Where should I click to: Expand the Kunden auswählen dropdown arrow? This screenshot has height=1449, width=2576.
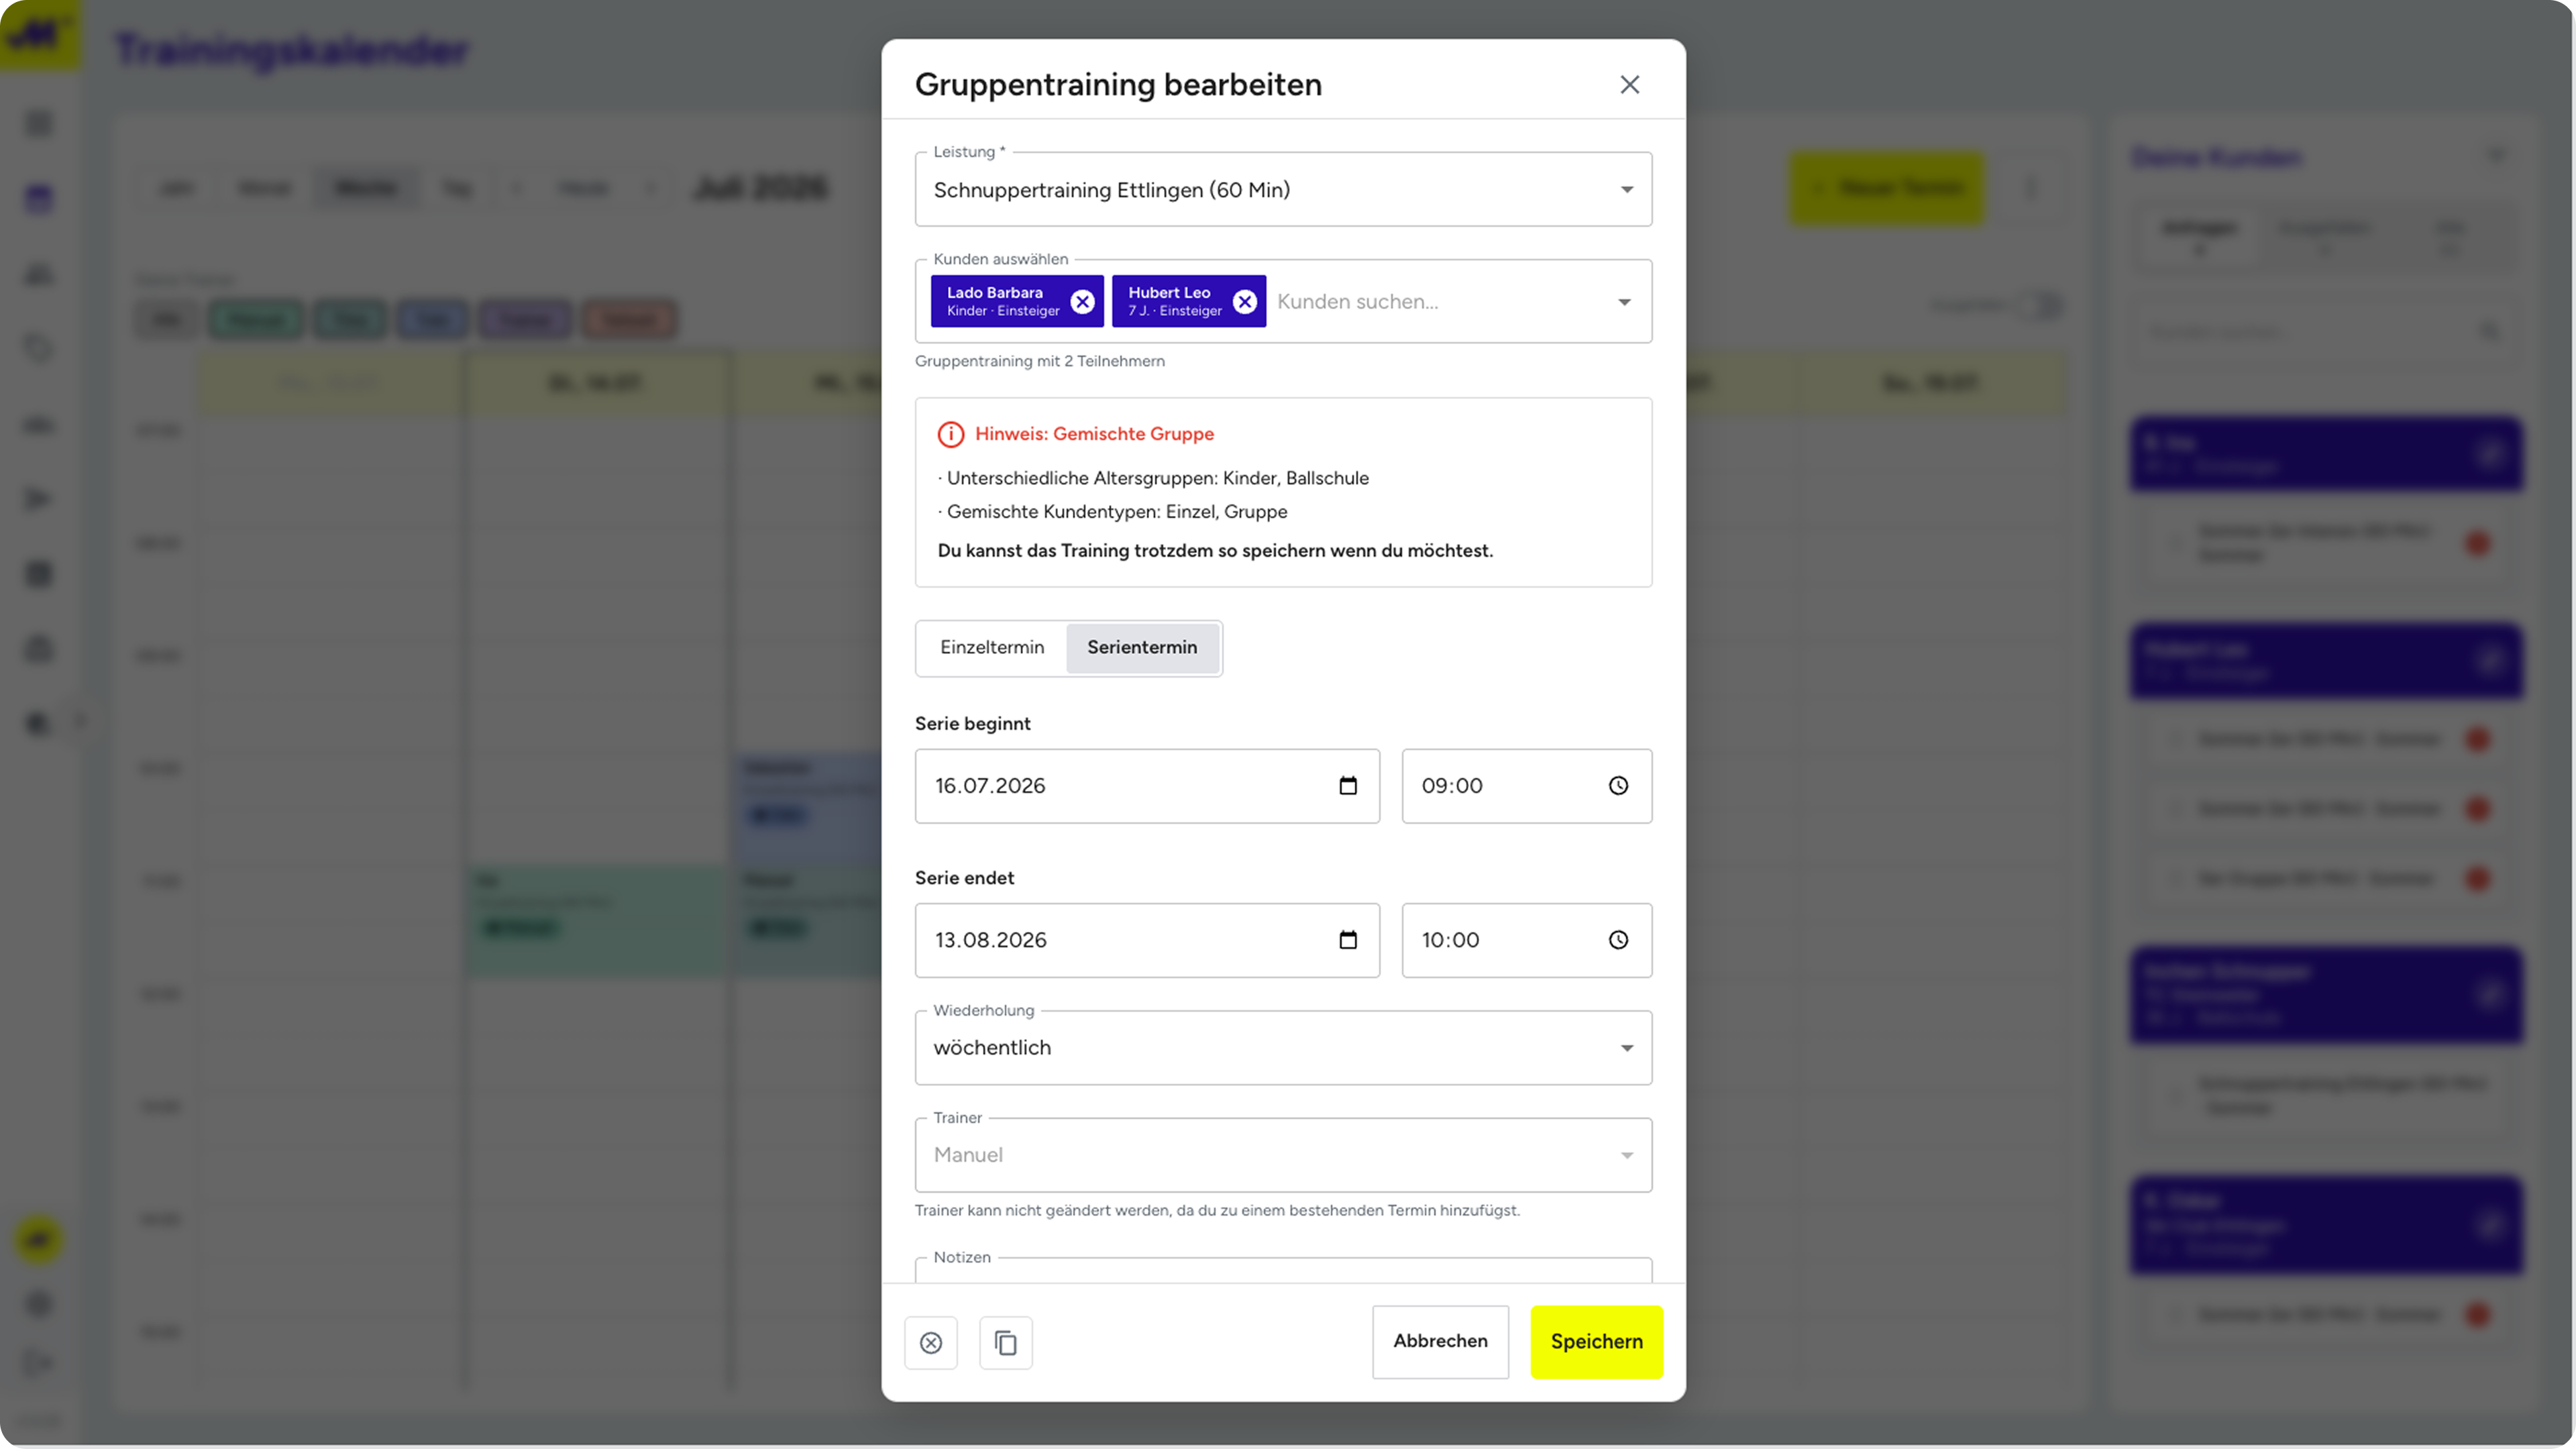coord(1624,302)
